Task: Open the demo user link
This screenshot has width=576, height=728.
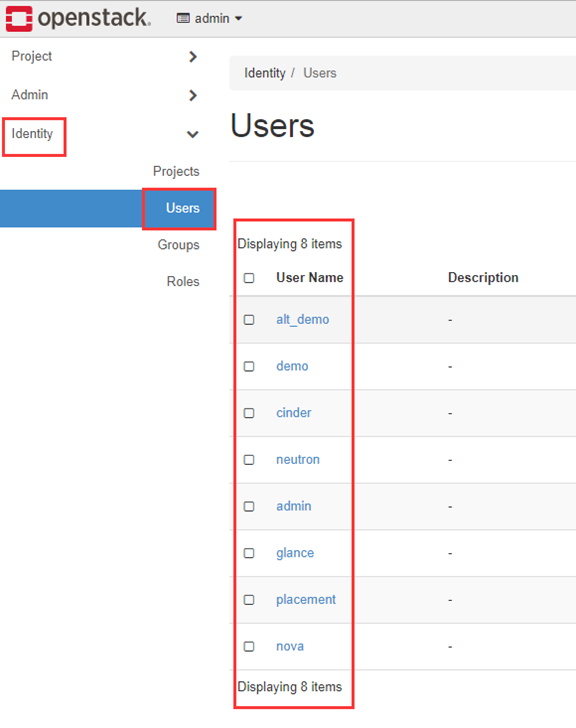Action: (x=292, y=366)
